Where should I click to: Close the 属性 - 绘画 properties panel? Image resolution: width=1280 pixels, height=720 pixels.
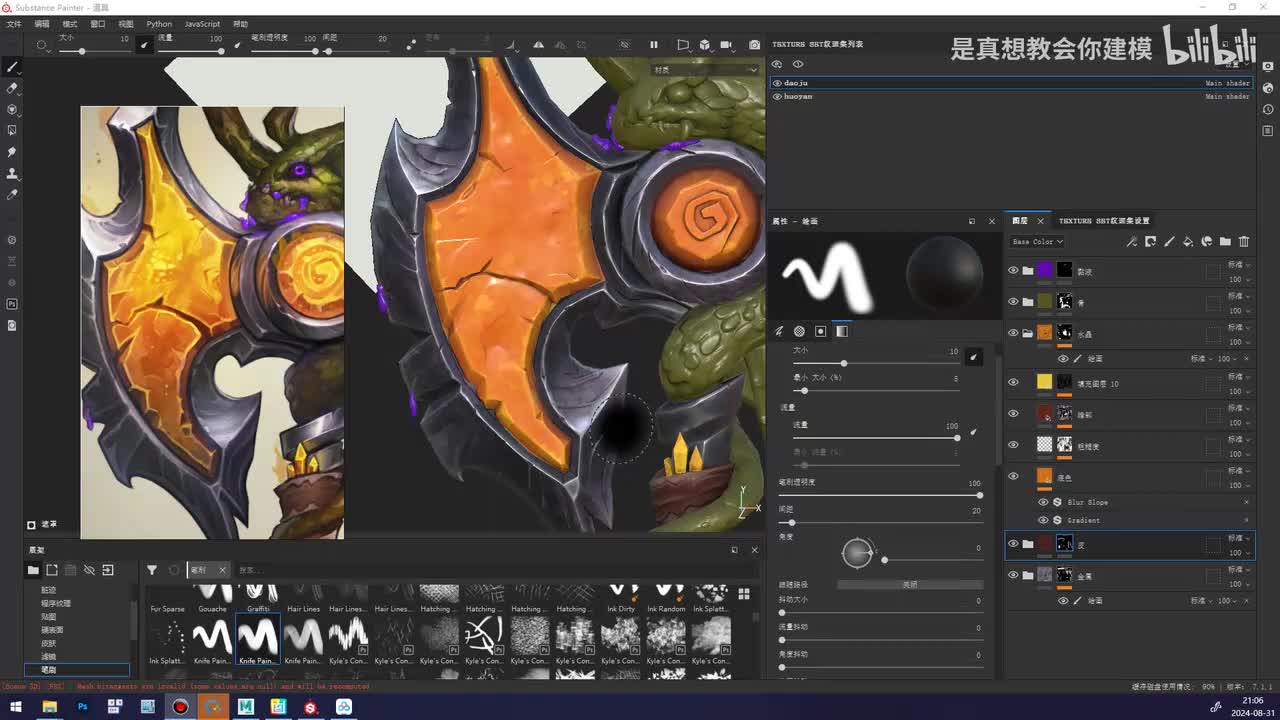[x=992, y=221]
